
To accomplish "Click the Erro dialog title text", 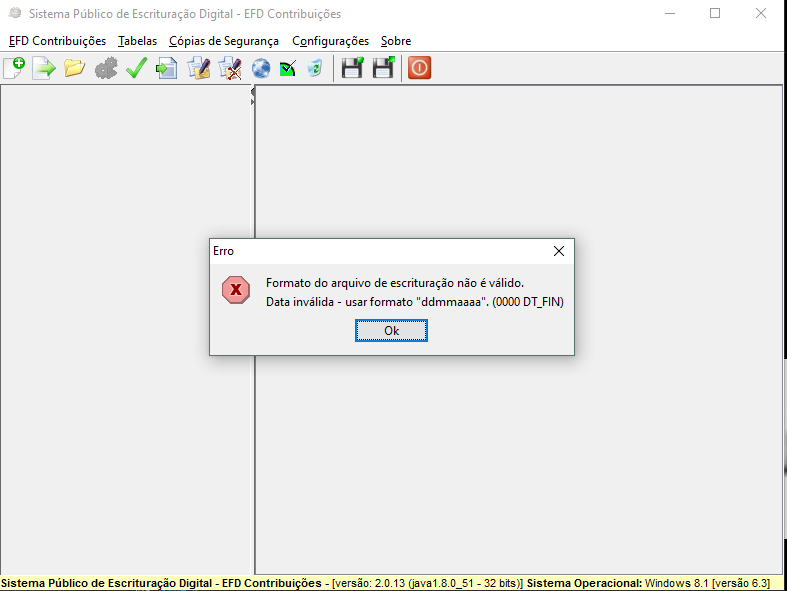I will pos(223,251).
